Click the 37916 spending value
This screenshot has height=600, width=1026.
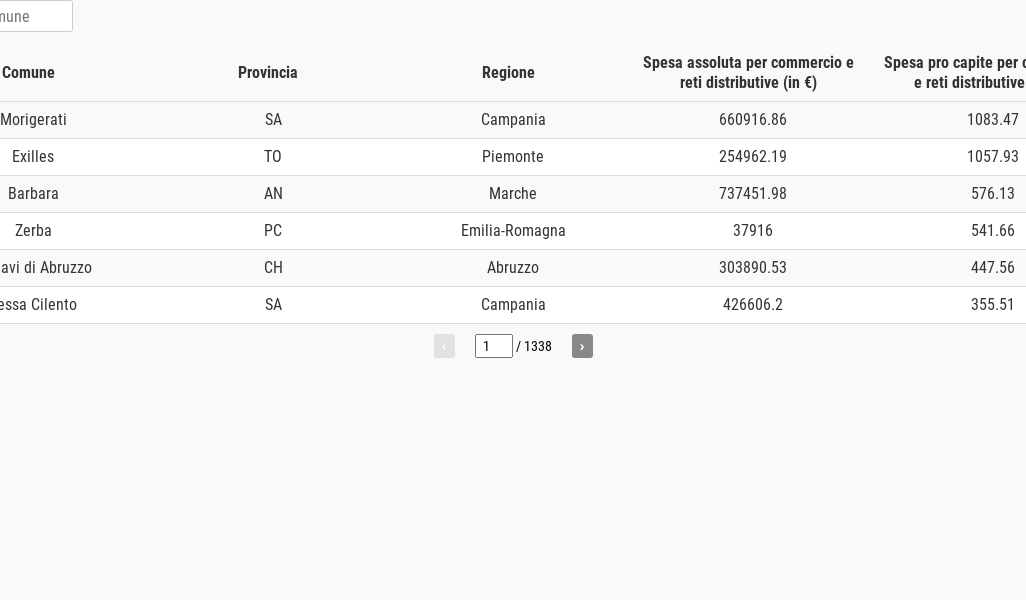point(752,230)
